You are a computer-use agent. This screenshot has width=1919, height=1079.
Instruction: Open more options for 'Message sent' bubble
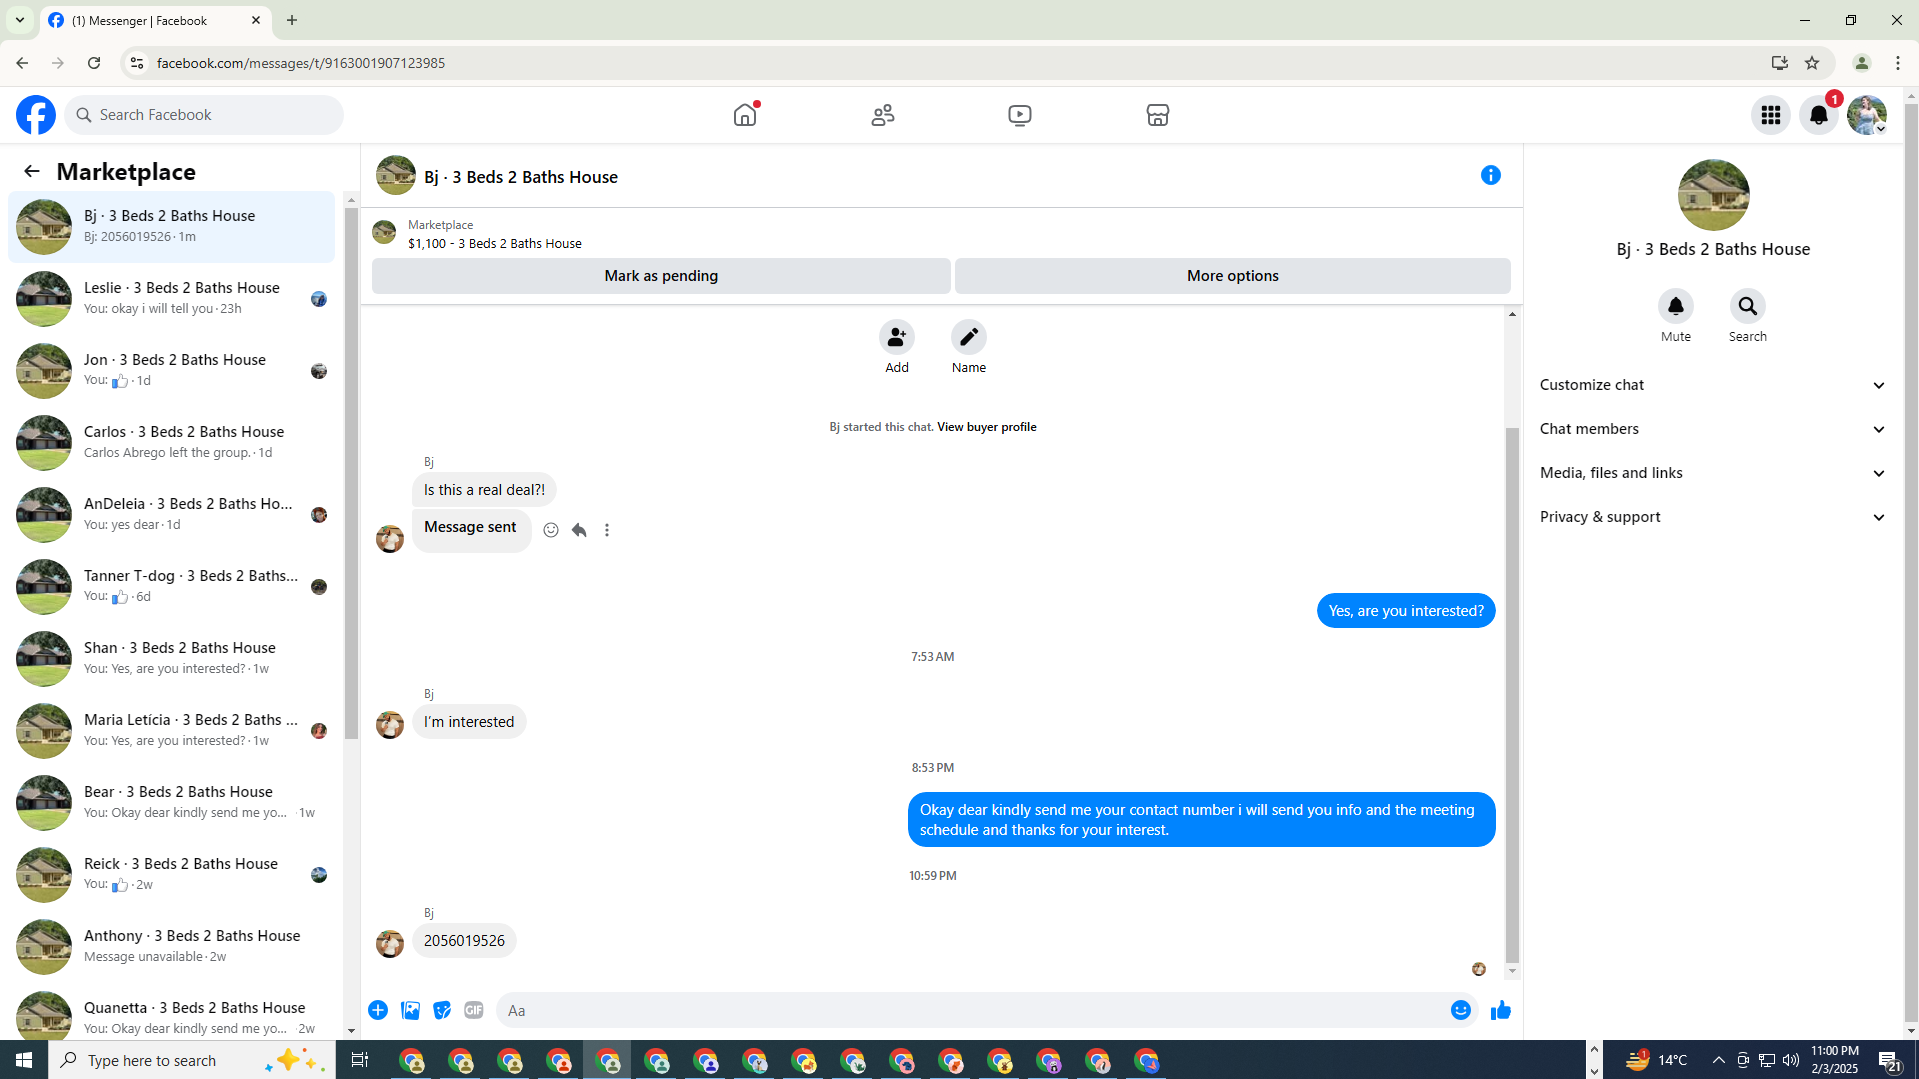coord(607,530)
